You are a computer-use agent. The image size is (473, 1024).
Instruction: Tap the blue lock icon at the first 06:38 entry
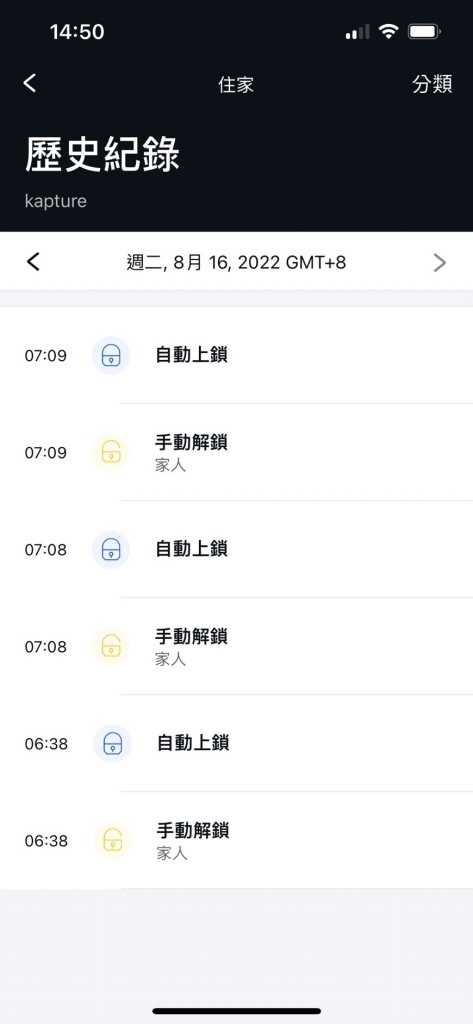112,743
